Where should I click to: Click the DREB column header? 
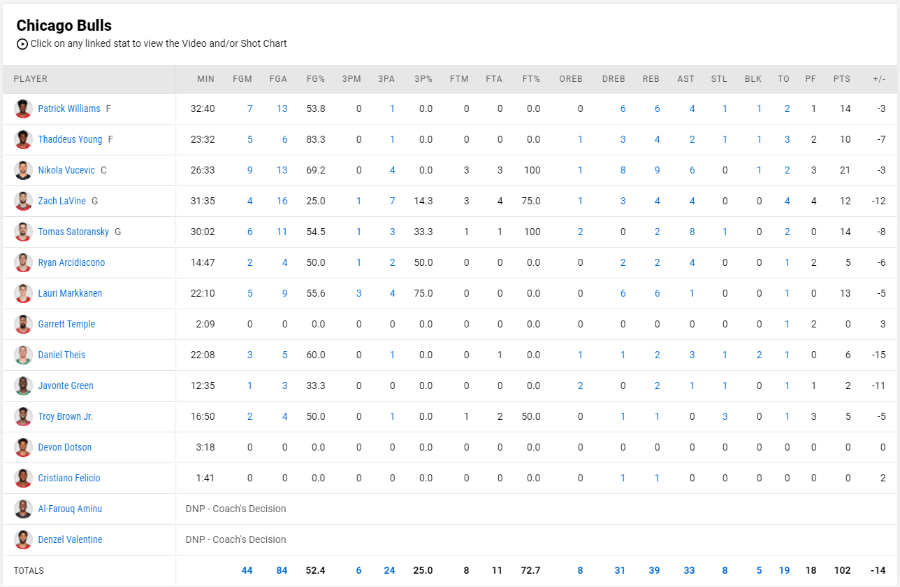(x=614, y=79)
